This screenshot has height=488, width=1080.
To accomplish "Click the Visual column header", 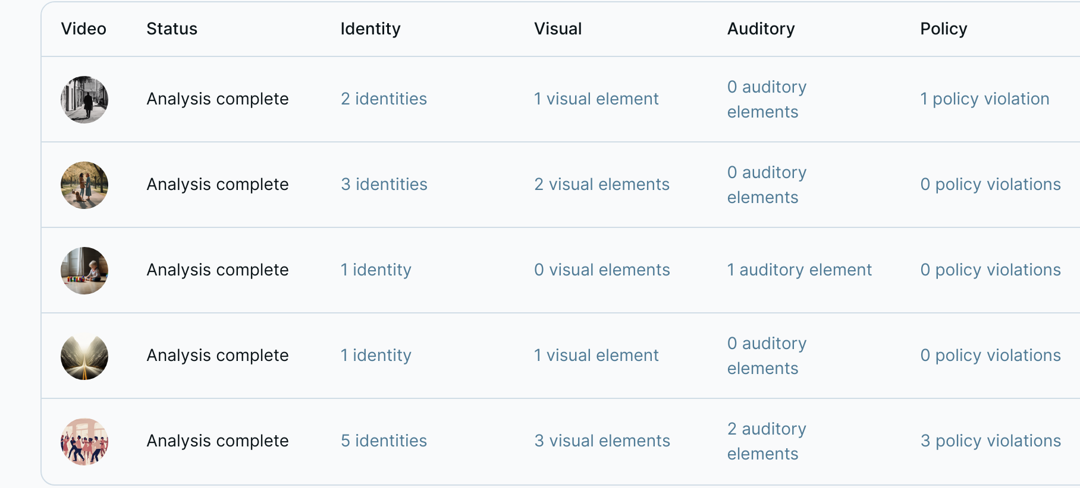I will coord(558,29).
